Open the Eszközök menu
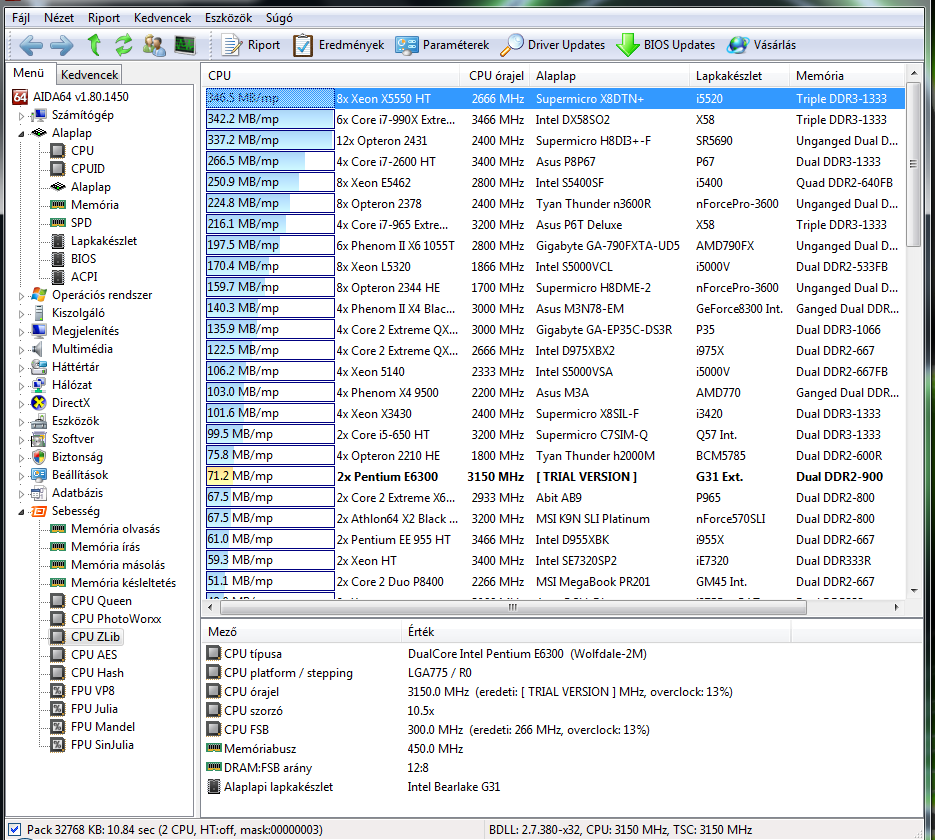The width and height of the screenshot is (935, 840). (x=228, y=18)
